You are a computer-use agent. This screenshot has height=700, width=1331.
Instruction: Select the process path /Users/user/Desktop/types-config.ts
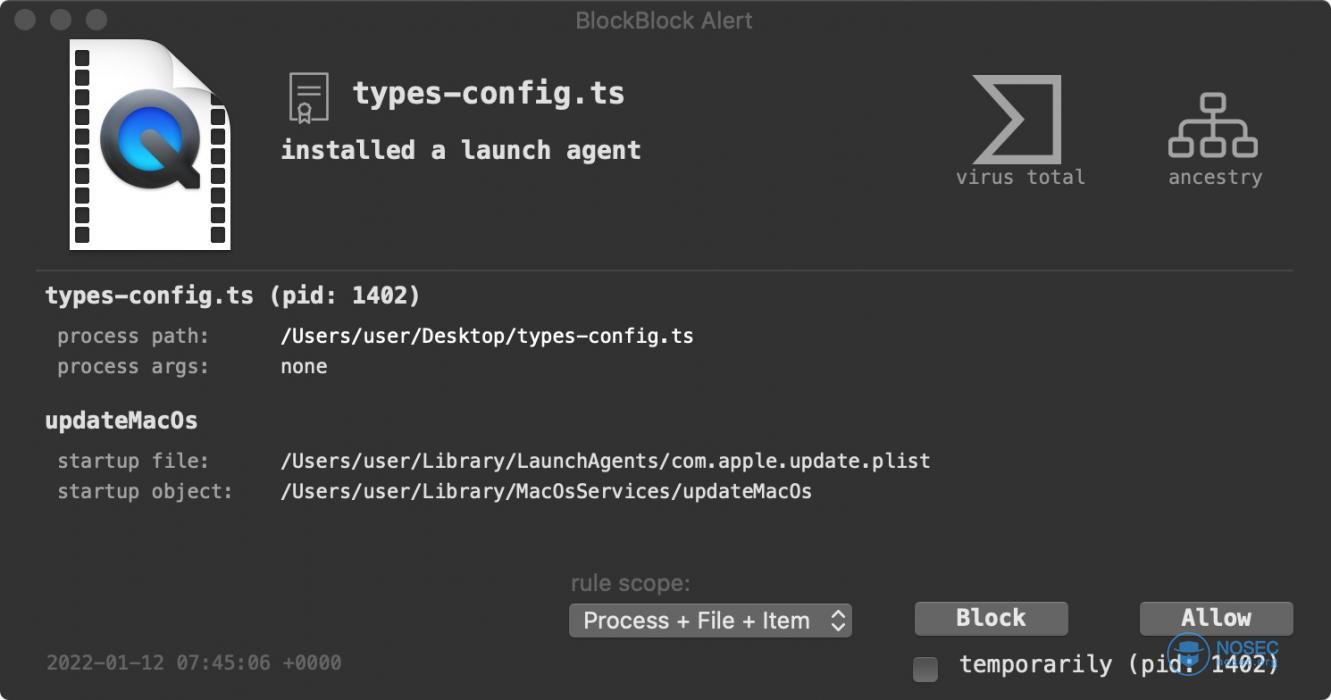pos(487,336)
